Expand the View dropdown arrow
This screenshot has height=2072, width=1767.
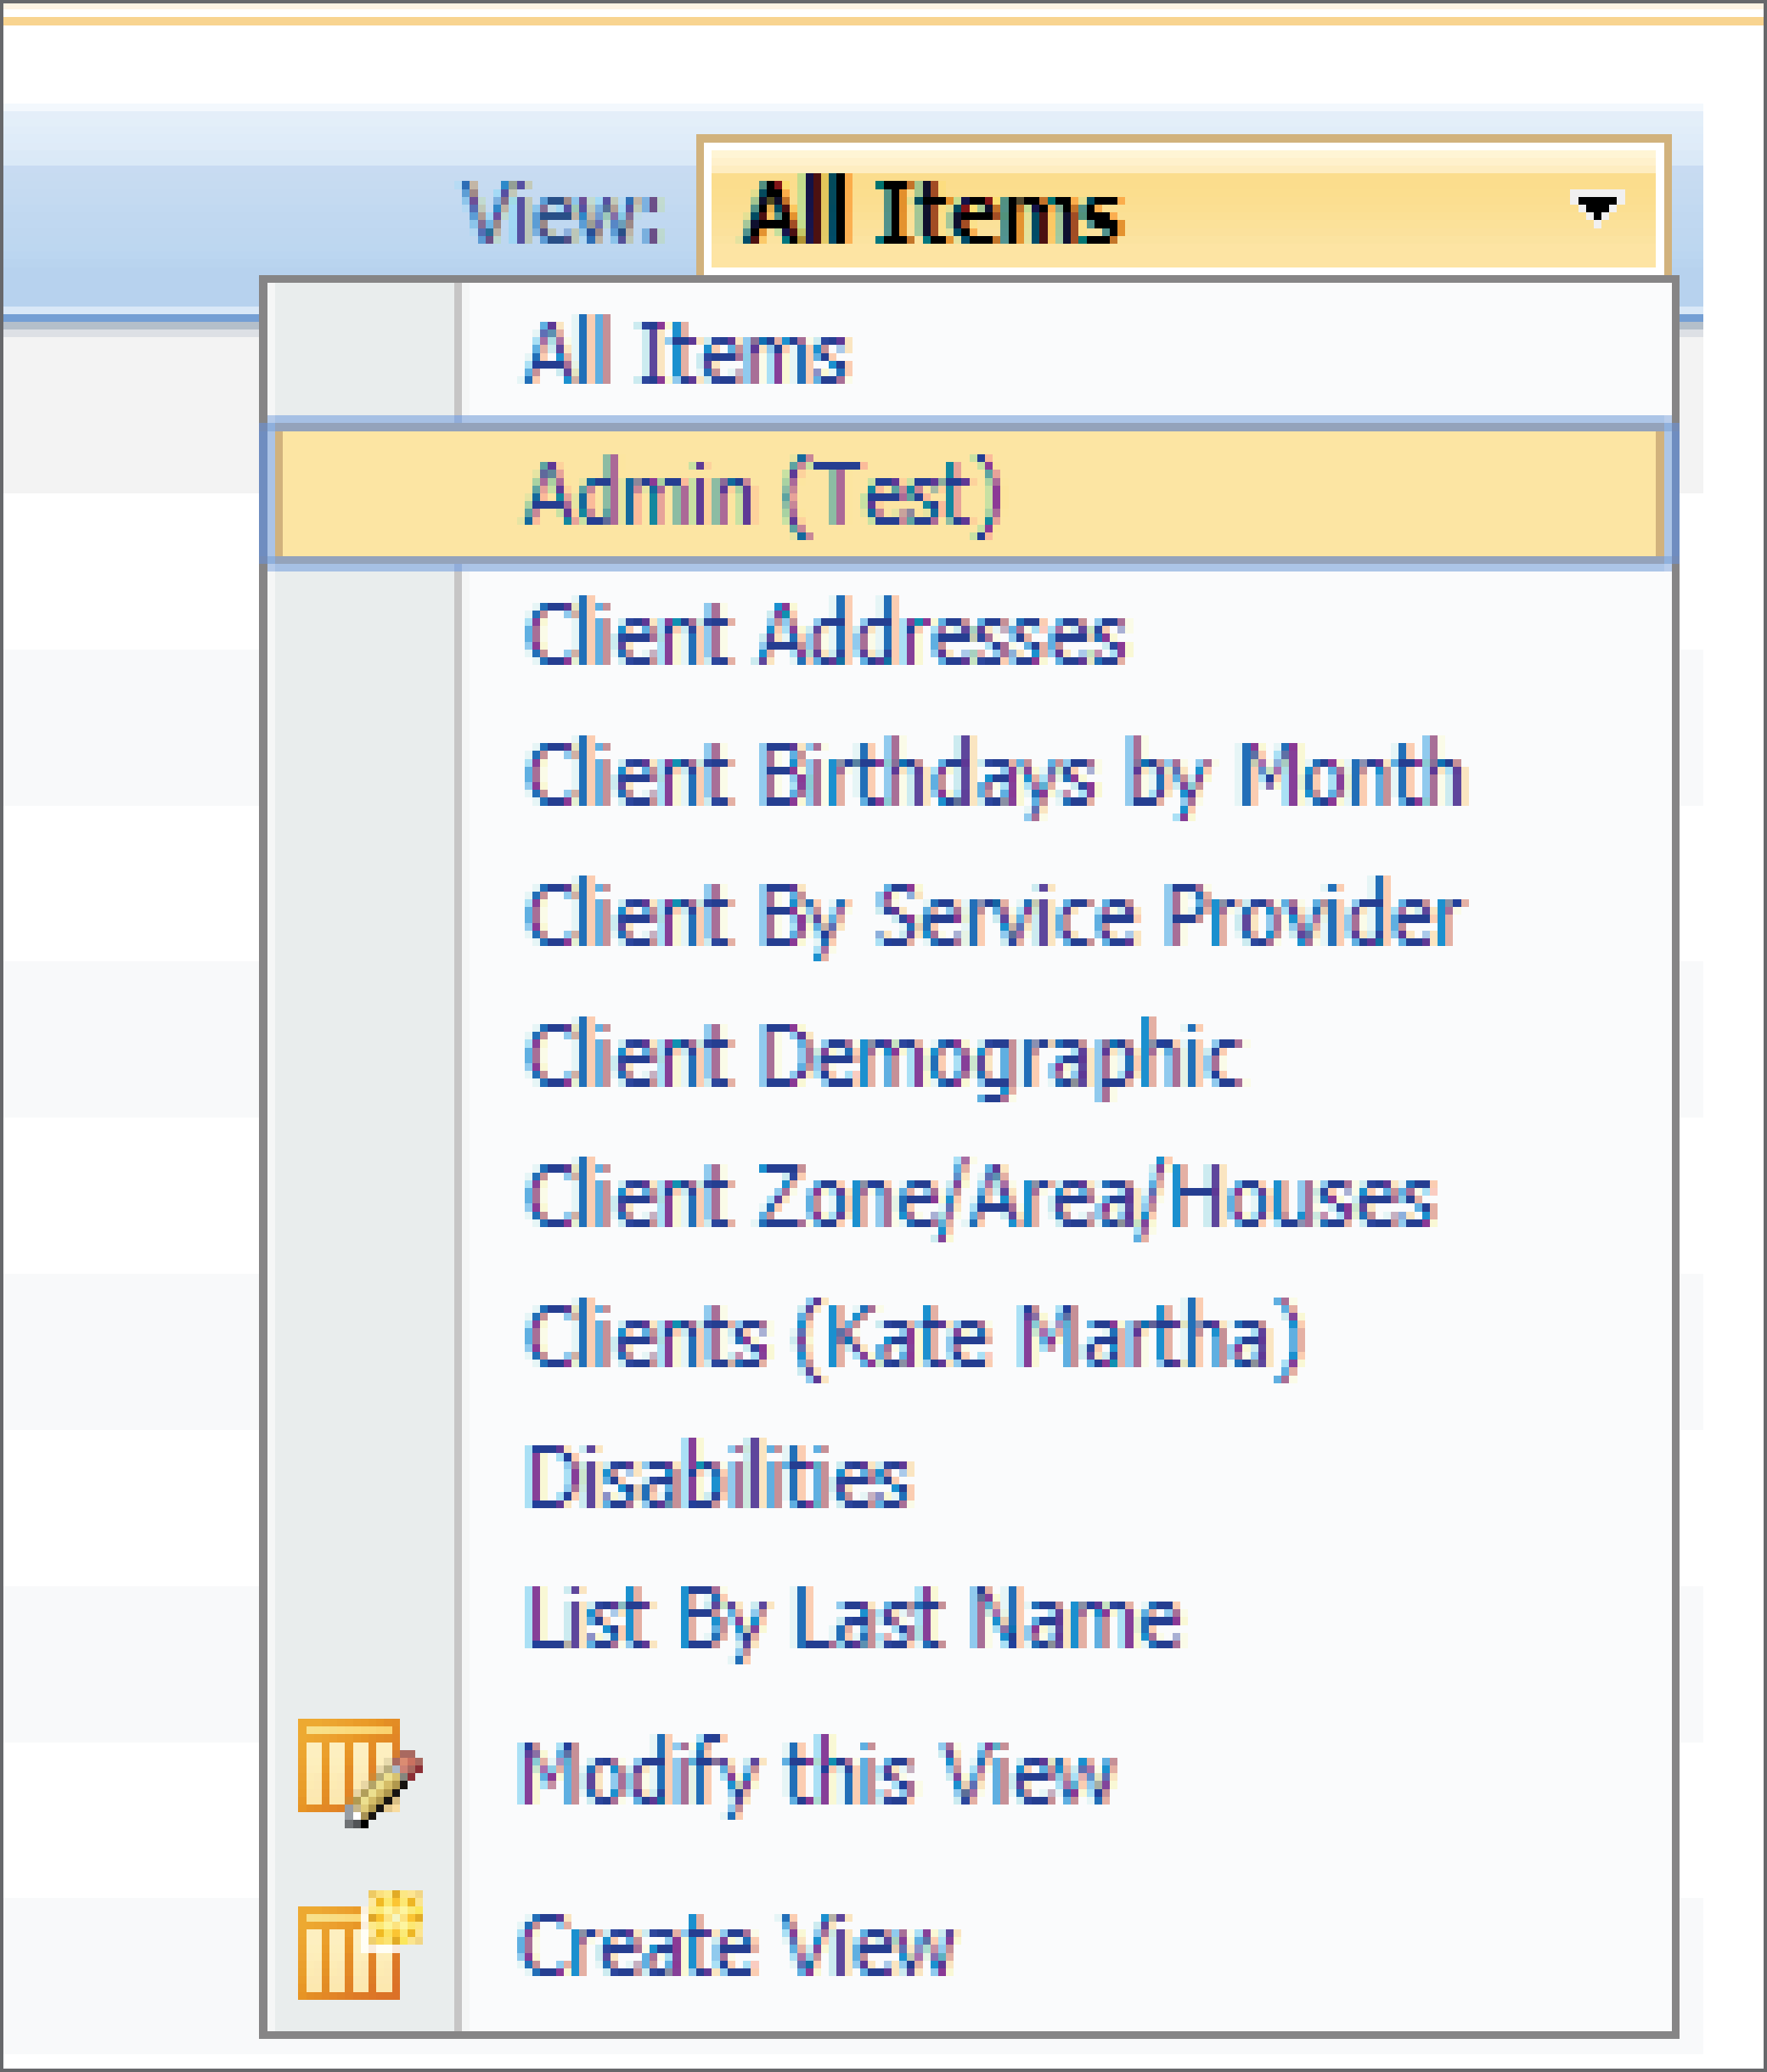pos(1597,209)
